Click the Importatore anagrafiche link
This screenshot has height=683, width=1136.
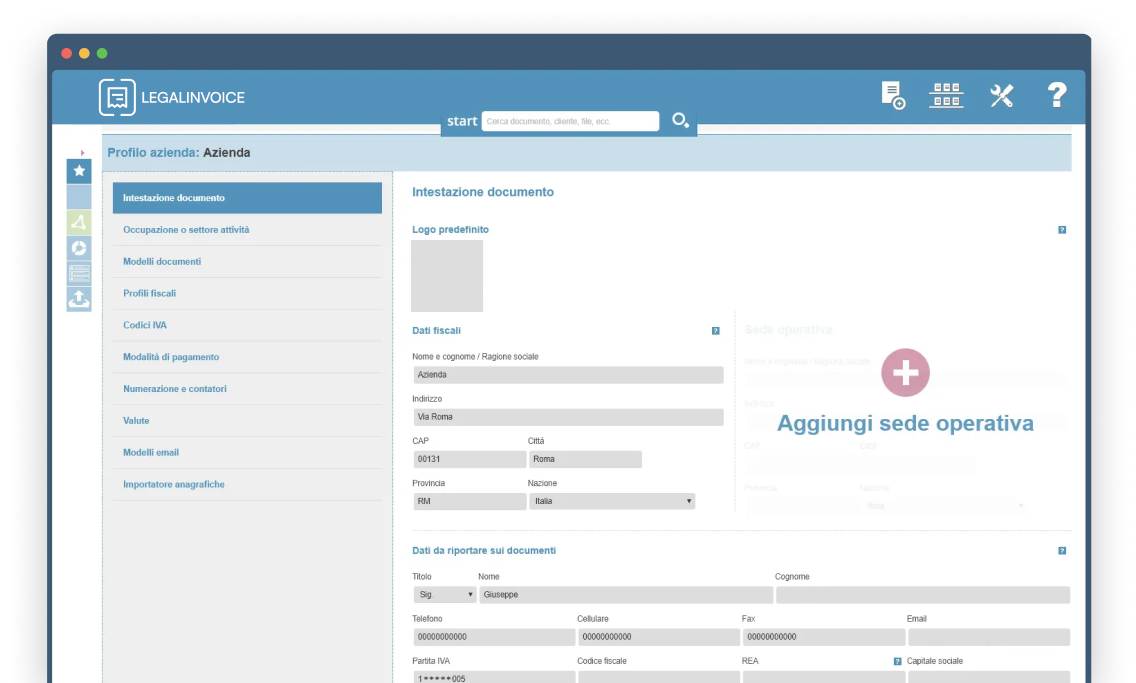click(174, 484)
